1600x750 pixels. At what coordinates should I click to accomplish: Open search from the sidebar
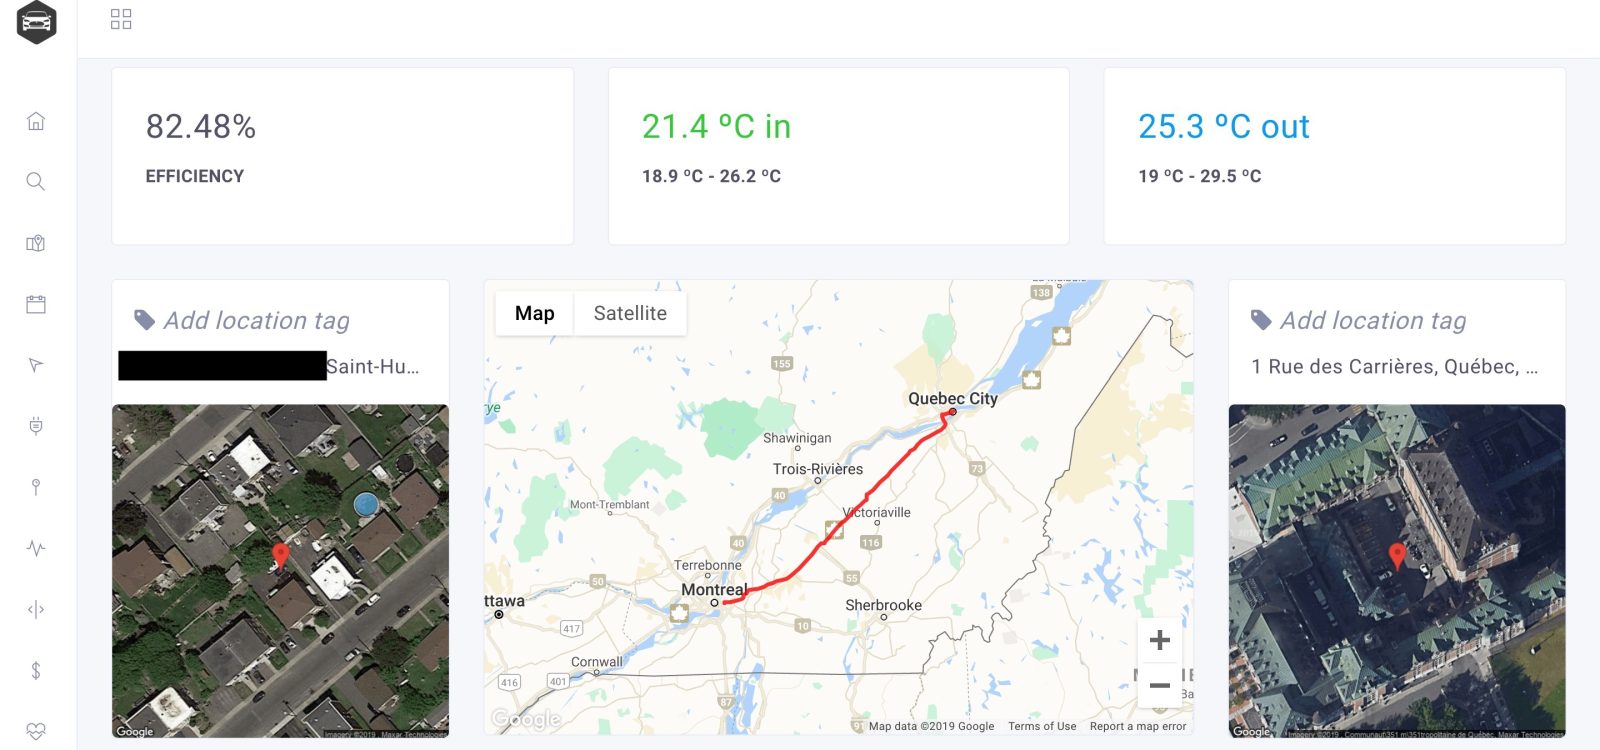(x=36, y=181)
